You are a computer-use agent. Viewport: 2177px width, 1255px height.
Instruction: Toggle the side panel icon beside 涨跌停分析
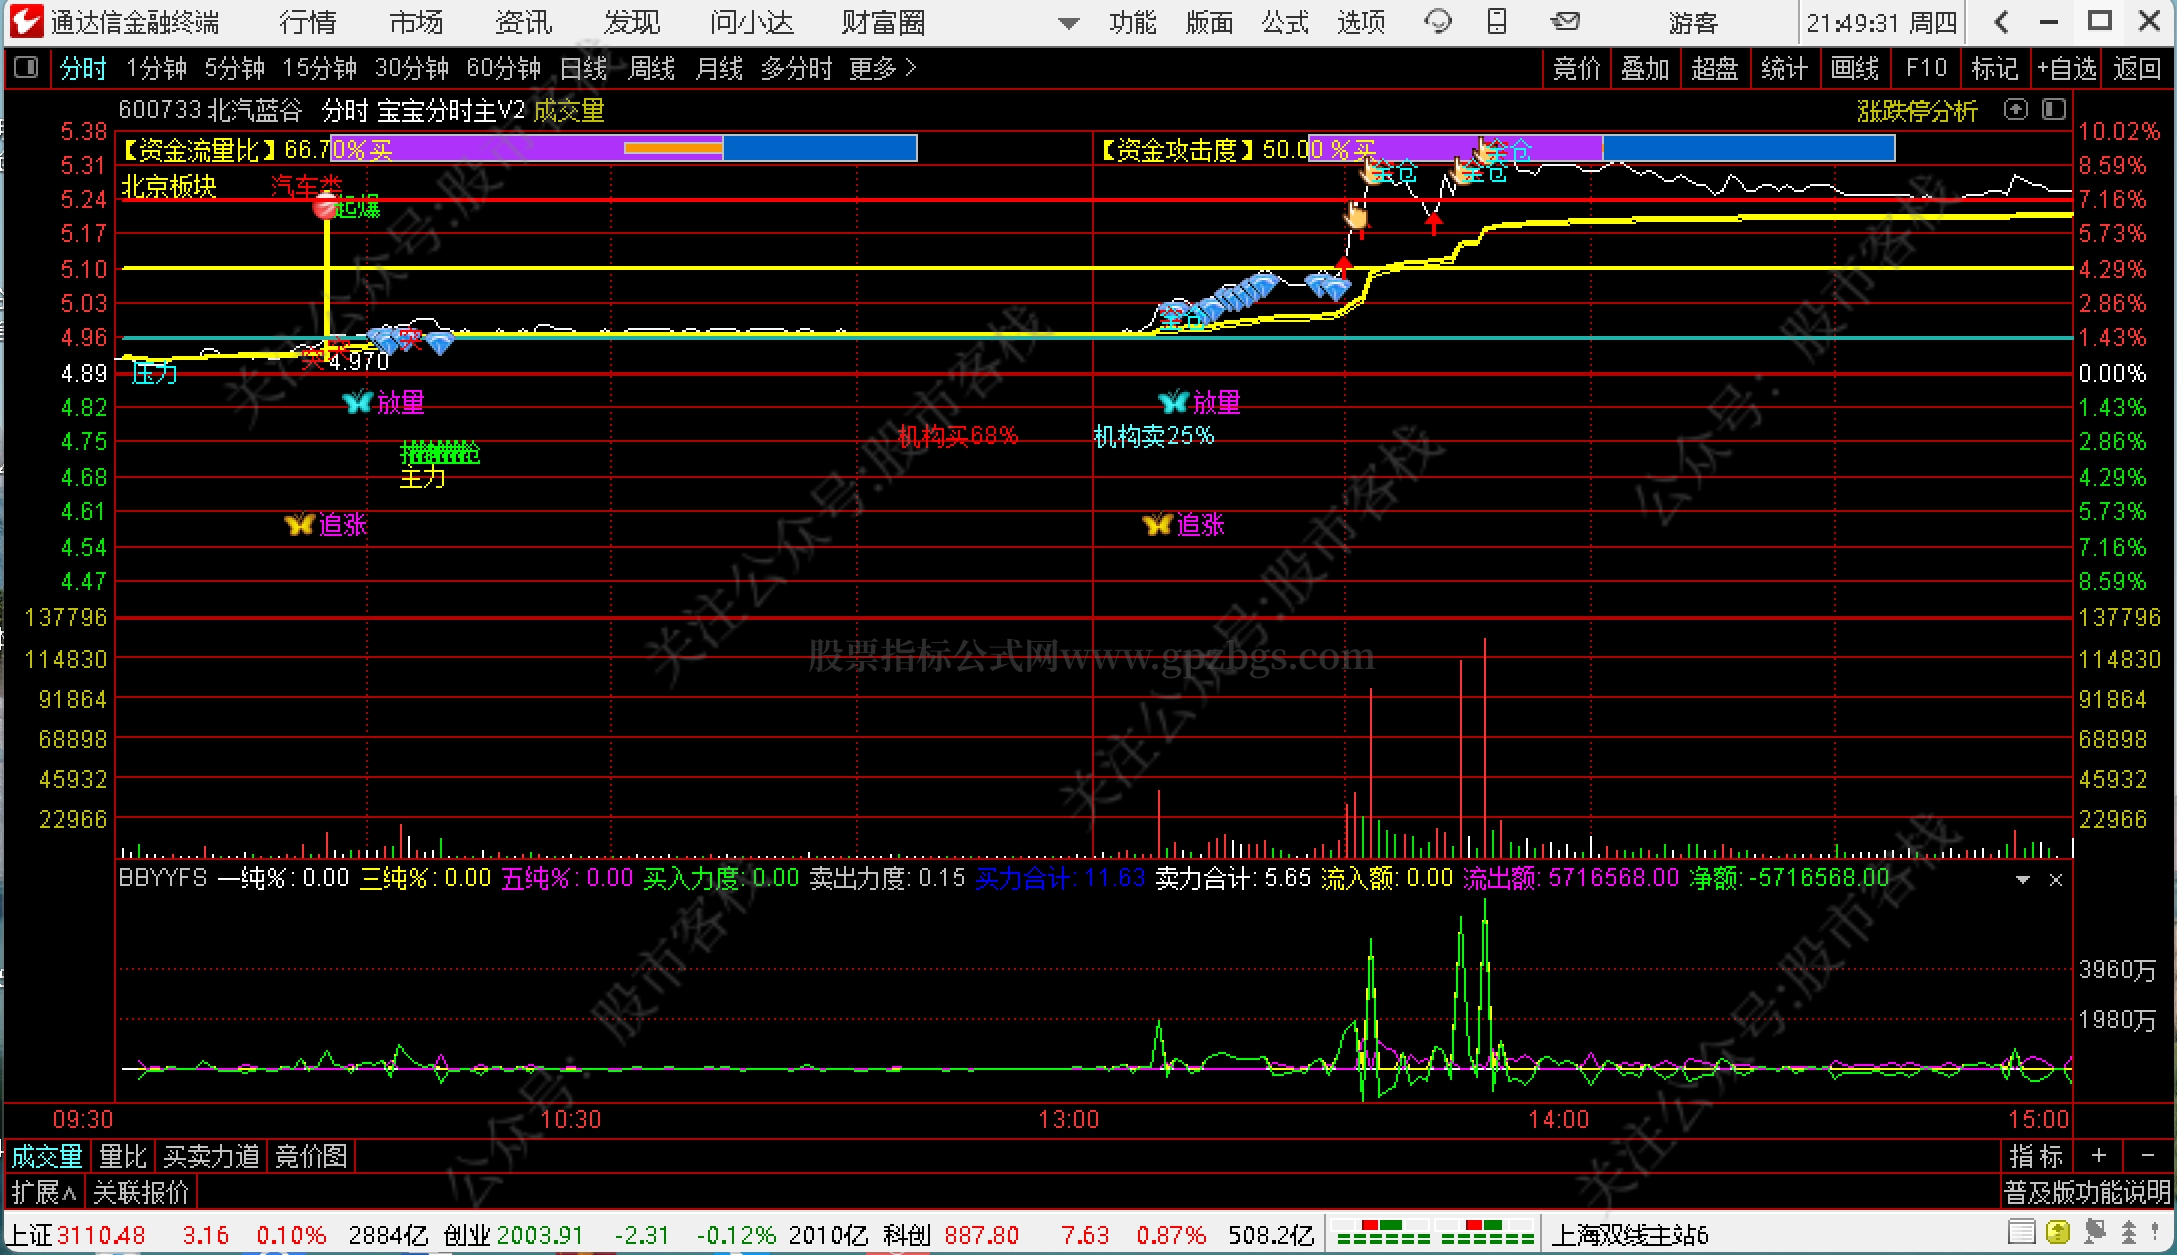point(2054,110)
